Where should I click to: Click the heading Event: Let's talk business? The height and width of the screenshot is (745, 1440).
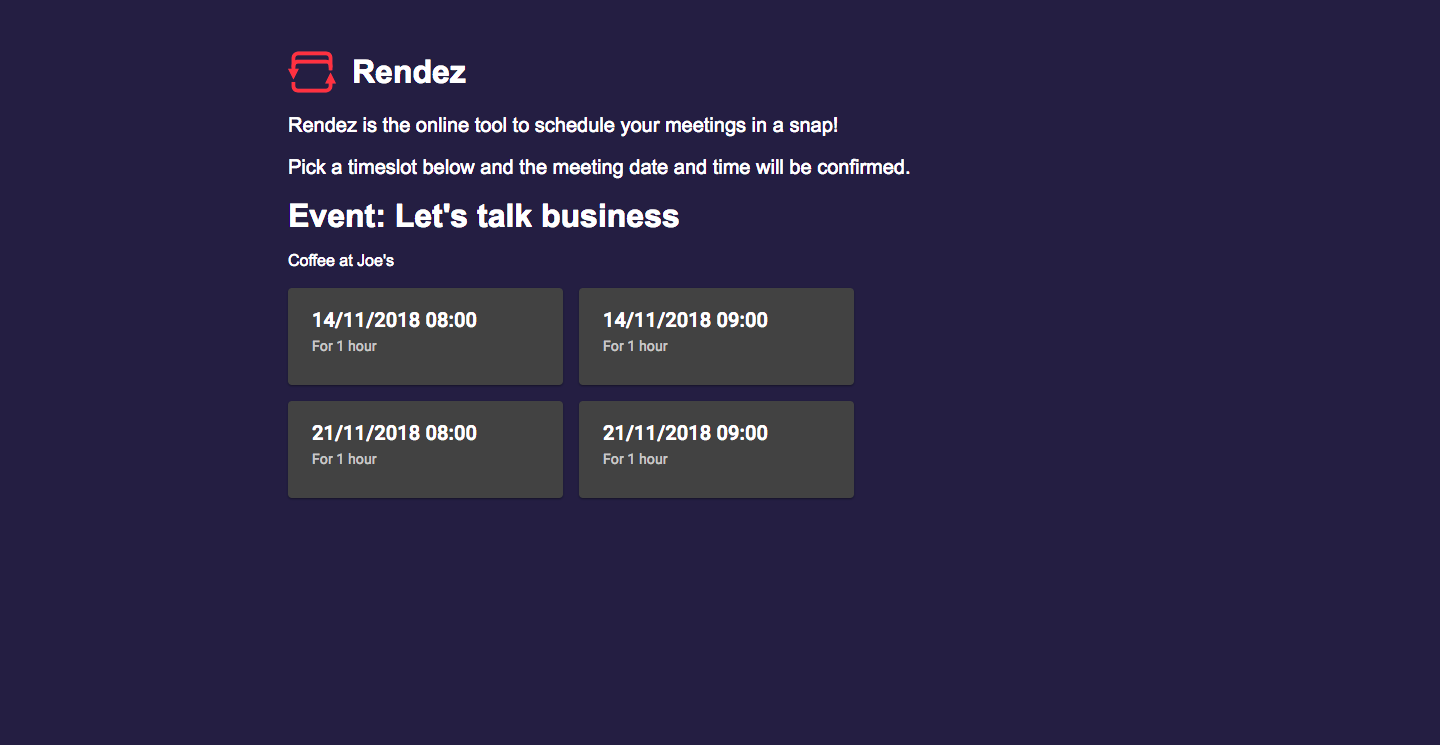click(x=483, y=215)
